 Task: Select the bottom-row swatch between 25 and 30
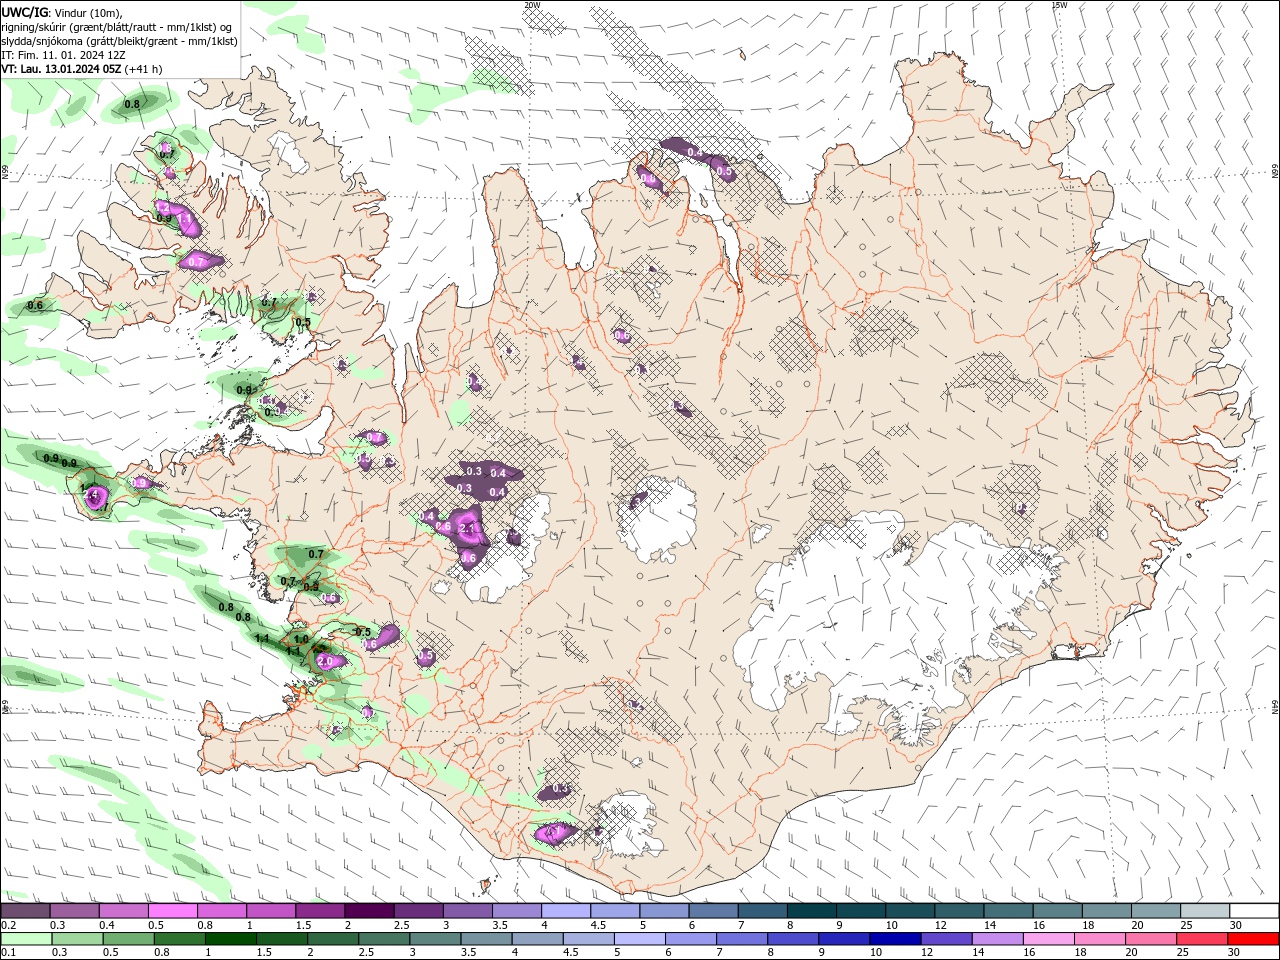click(1203, 939)
